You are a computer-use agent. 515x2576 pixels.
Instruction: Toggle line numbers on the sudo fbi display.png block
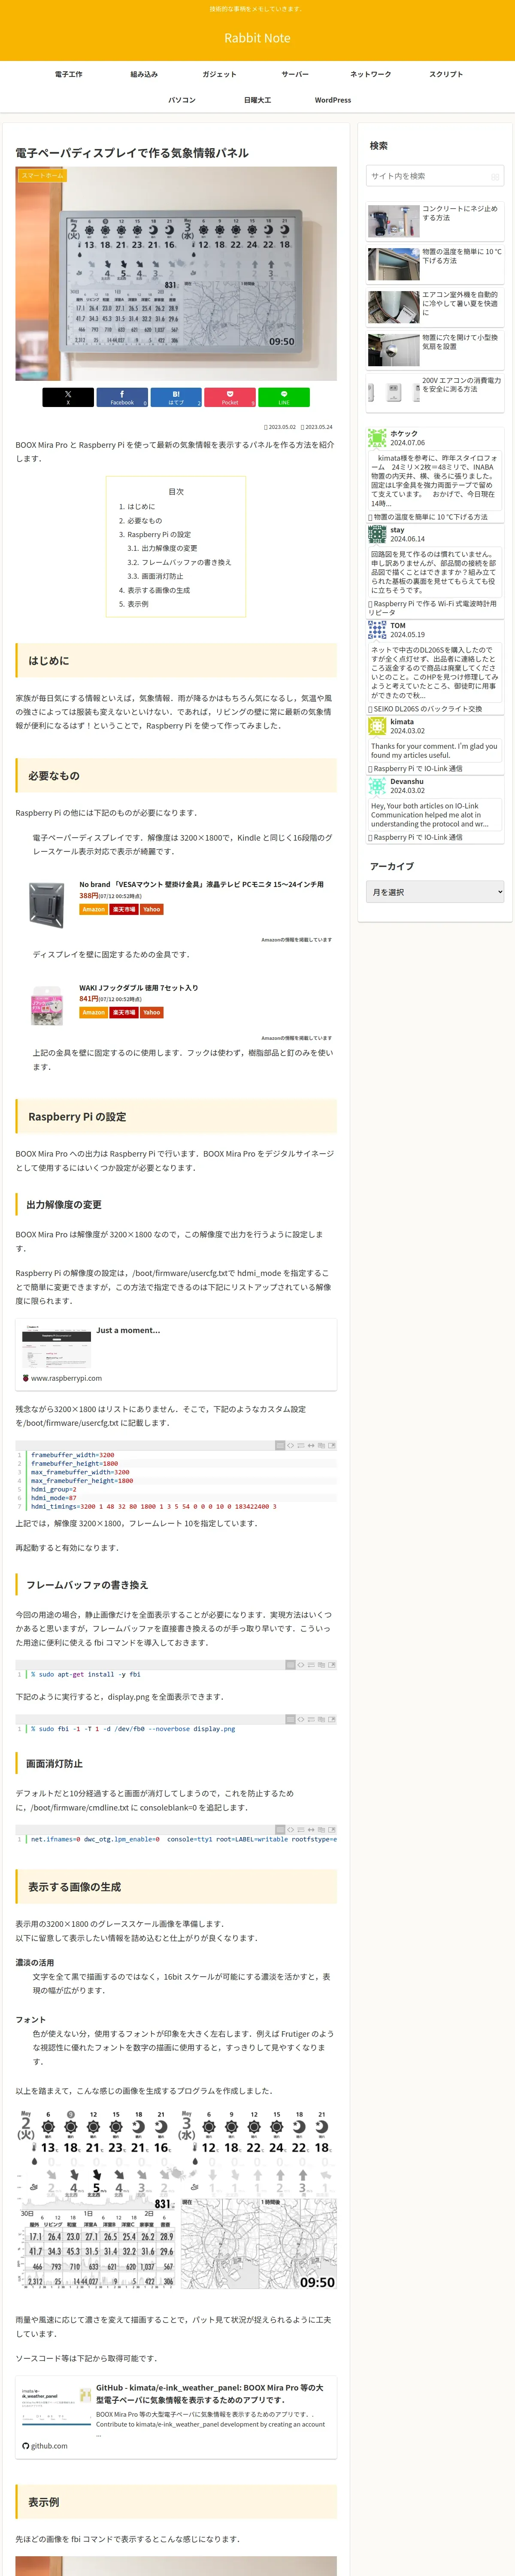(290, 1720)
